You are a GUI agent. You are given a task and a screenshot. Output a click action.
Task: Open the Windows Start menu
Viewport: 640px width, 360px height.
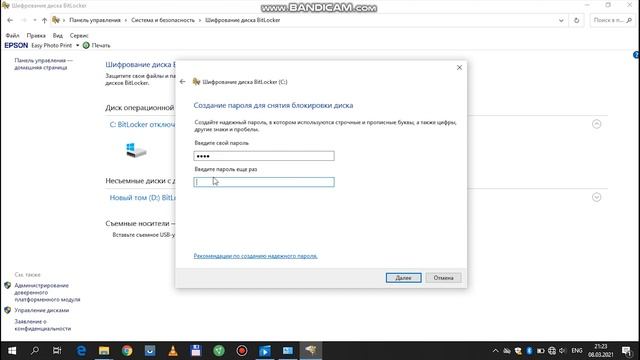click(12, 351)
